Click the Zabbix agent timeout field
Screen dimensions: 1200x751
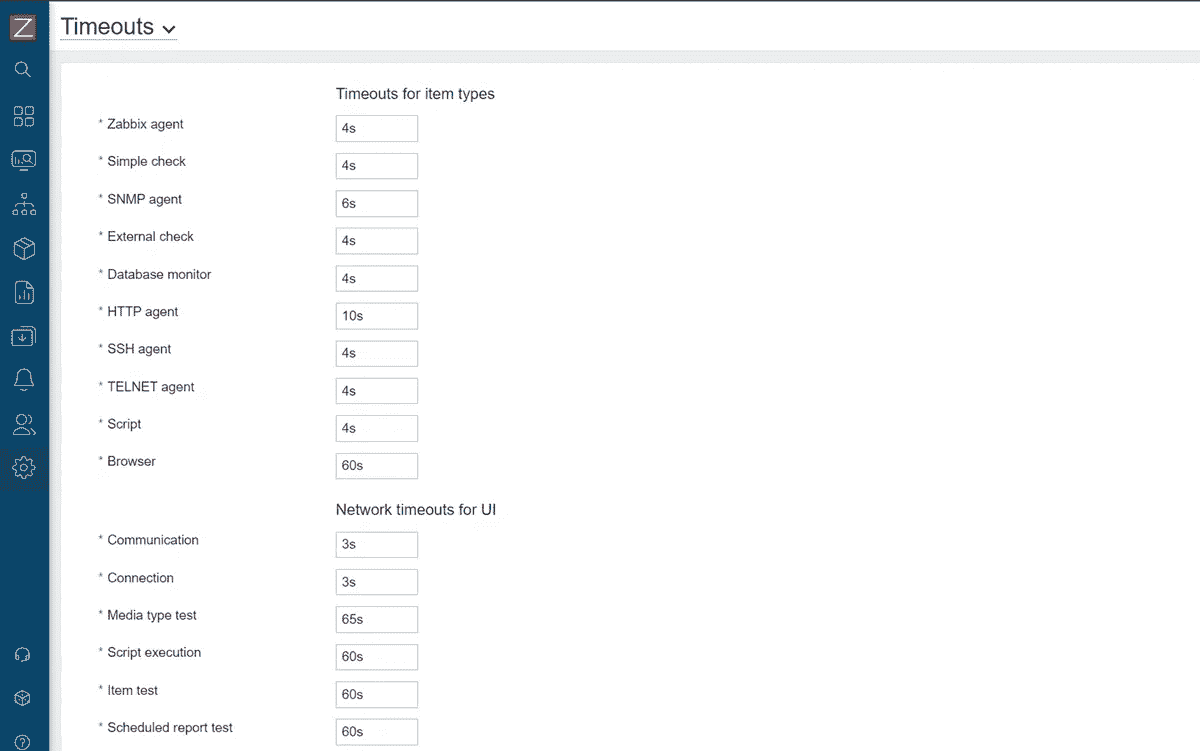point(376,128)
